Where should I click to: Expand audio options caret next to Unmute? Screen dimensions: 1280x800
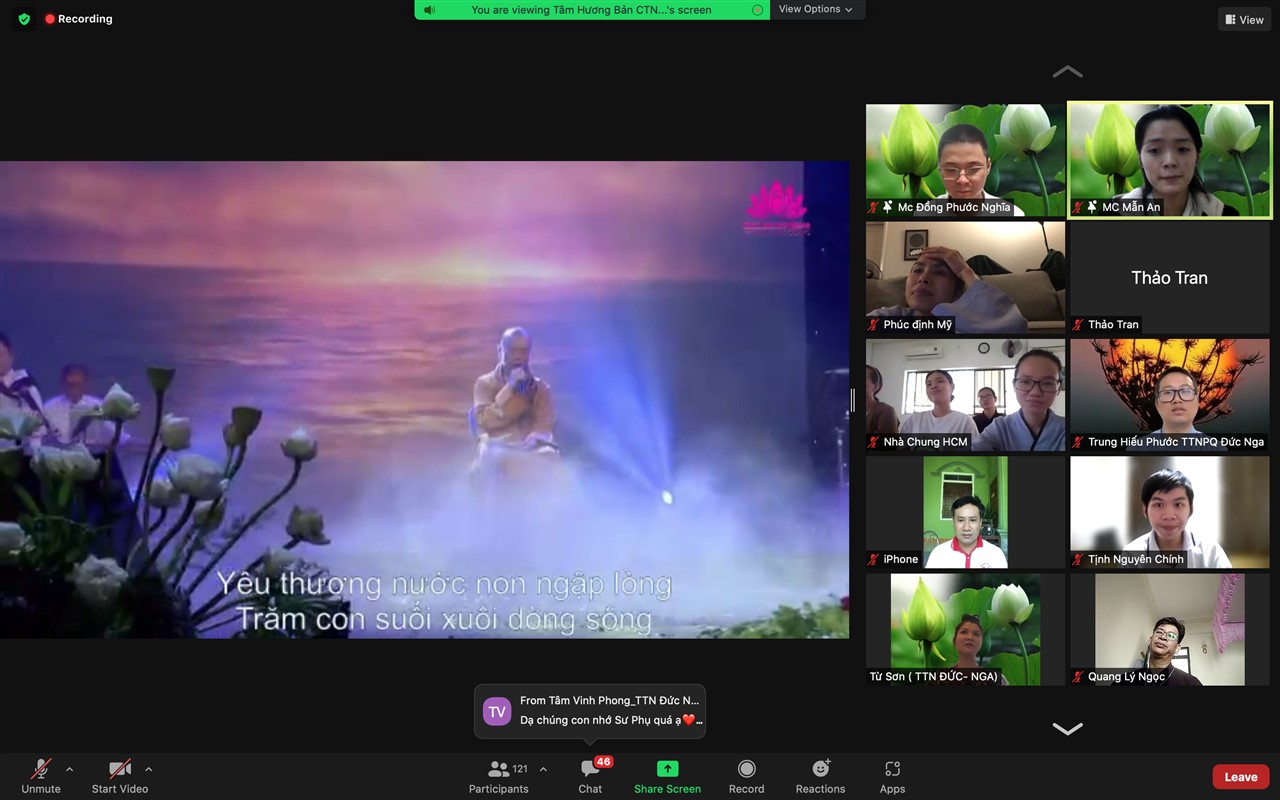pyautogui.click(x=69, y=770)
